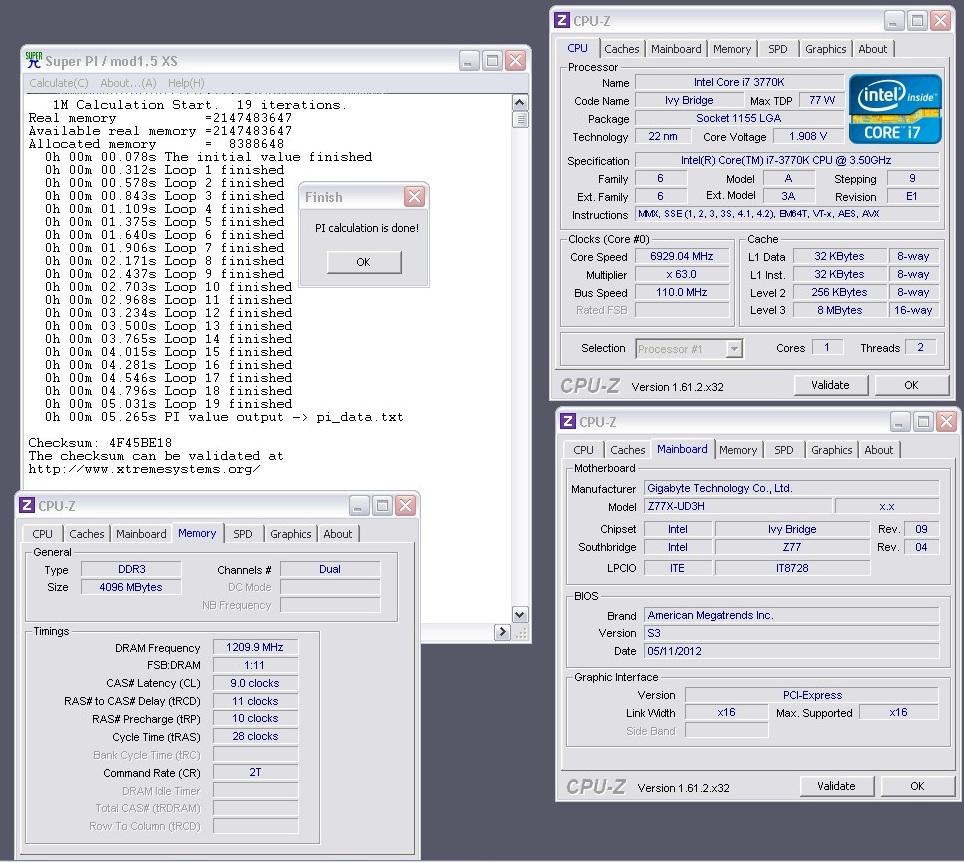Click Validate button in Mainboard window

tap(836, 786)
